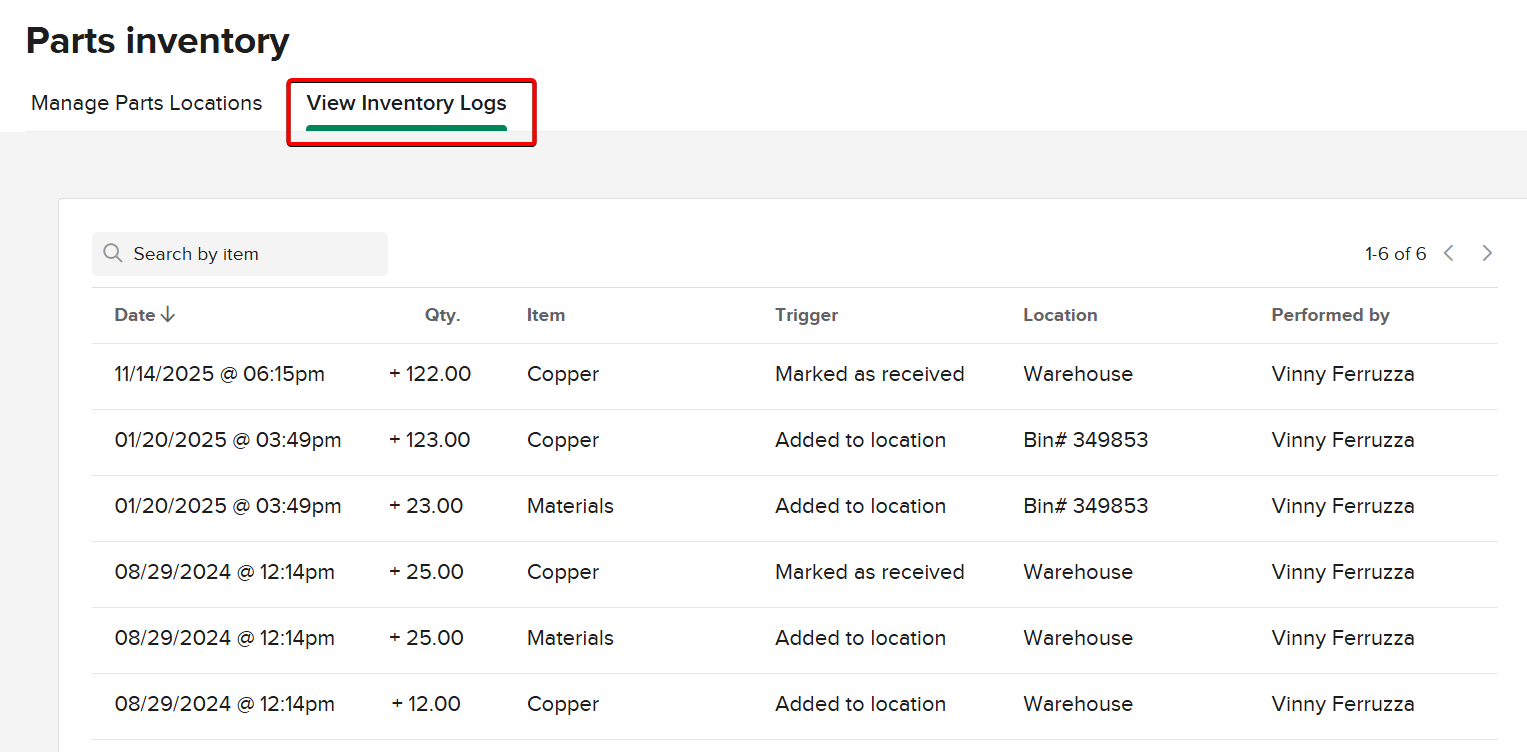Click the 1-6 of 6 pagination count
Image resolution: width=1527 pixels, height=752 pixels.
(x=1395, y=254)
